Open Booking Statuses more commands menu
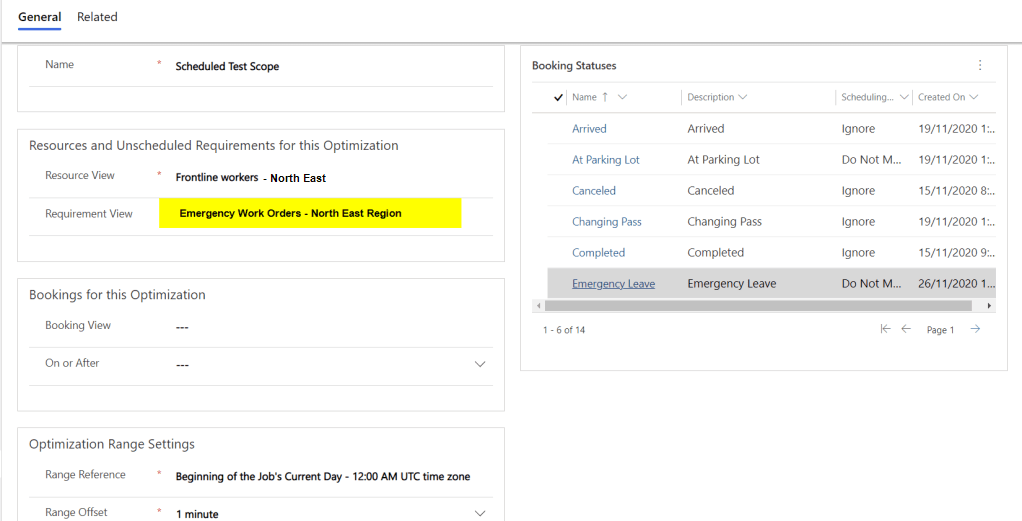 pyautogui.click(x=979, y=65)
